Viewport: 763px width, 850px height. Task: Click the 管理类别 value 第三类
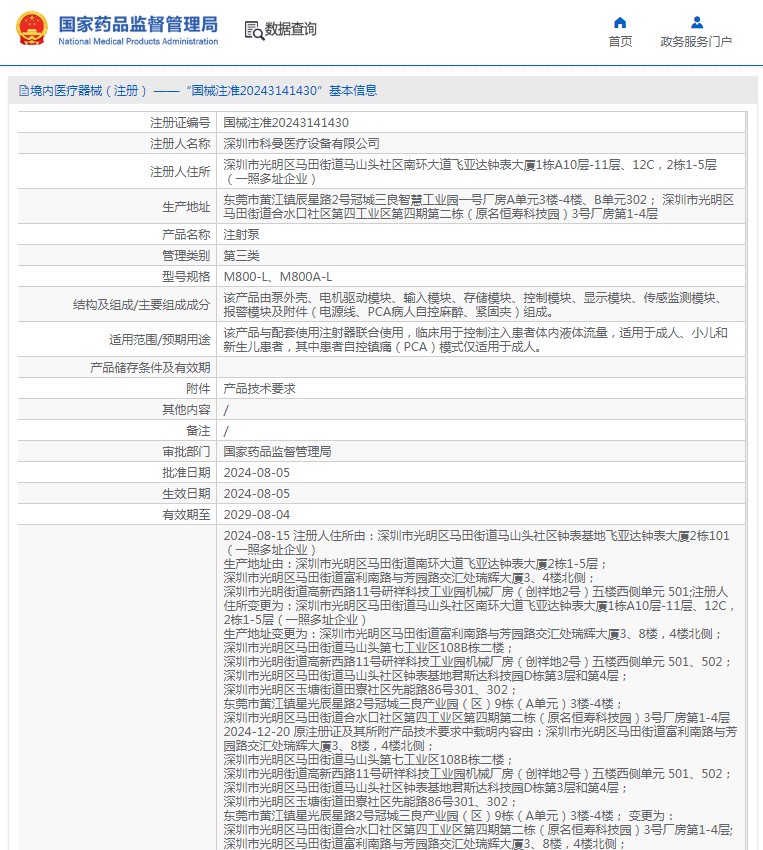[238, 255]
